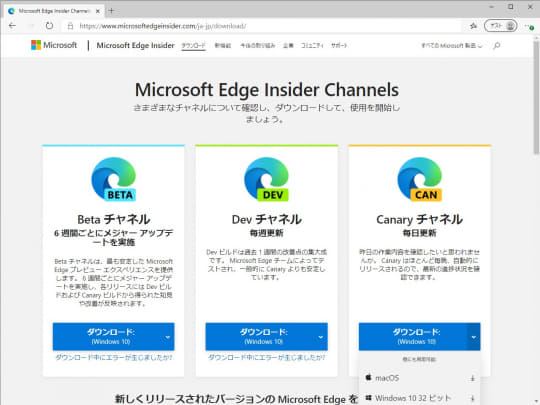Click the Microsoft Edge Insider header link
Image resolution: width=540 pixels, height=405 pixels.
pos(135,45)
